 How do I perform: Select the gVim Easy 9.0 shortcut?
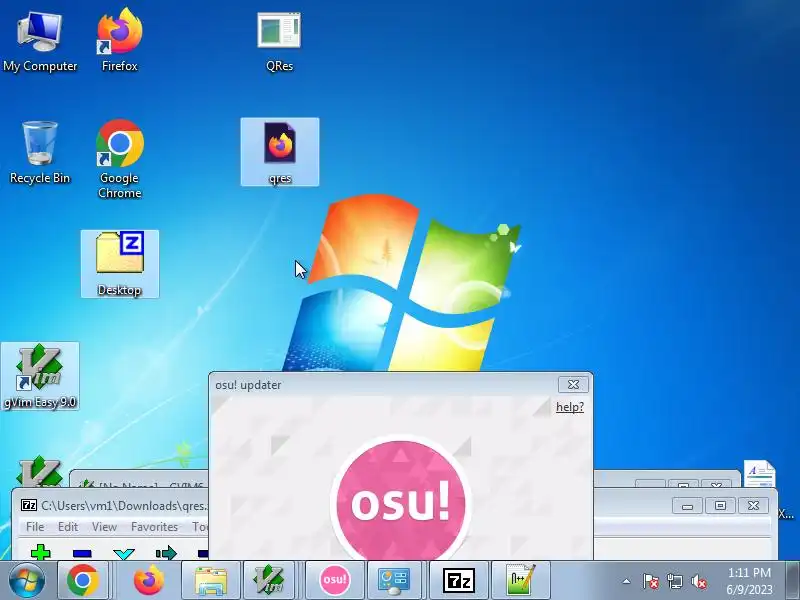40,377
